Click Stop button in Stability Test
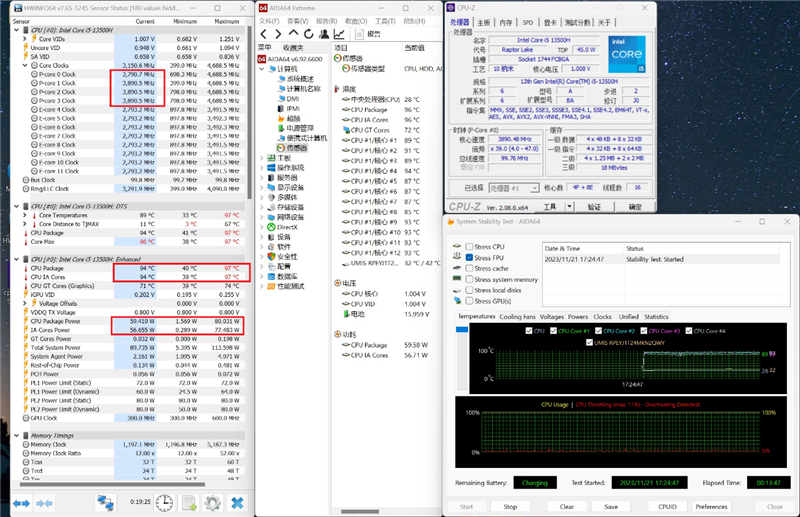Image resolution: width=800 pixels, height=517 pixels. (510, 507)
